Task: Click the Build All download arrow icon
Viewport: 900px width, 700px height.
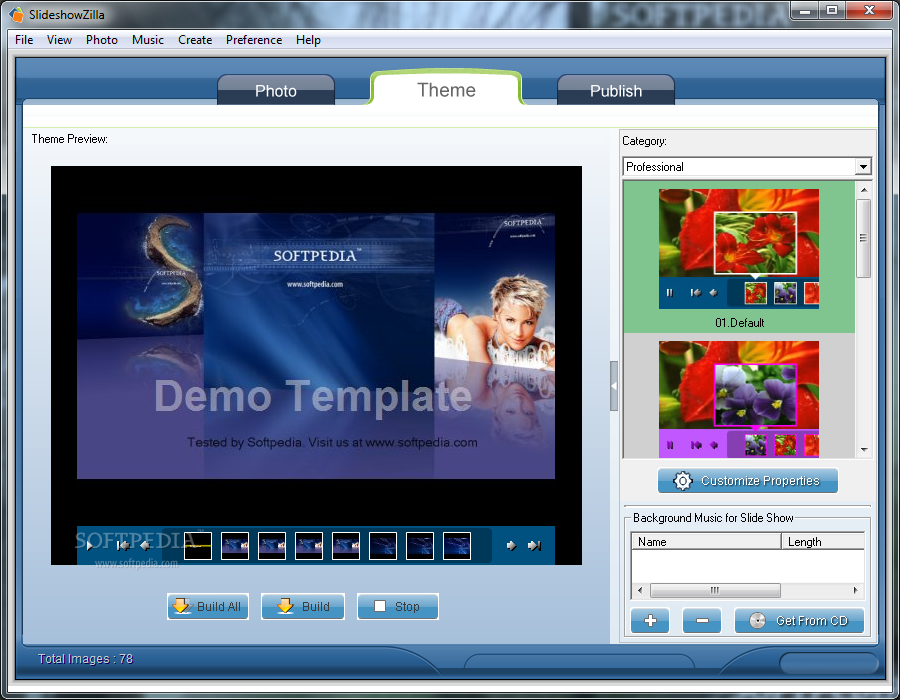Action: click(181, 606)
